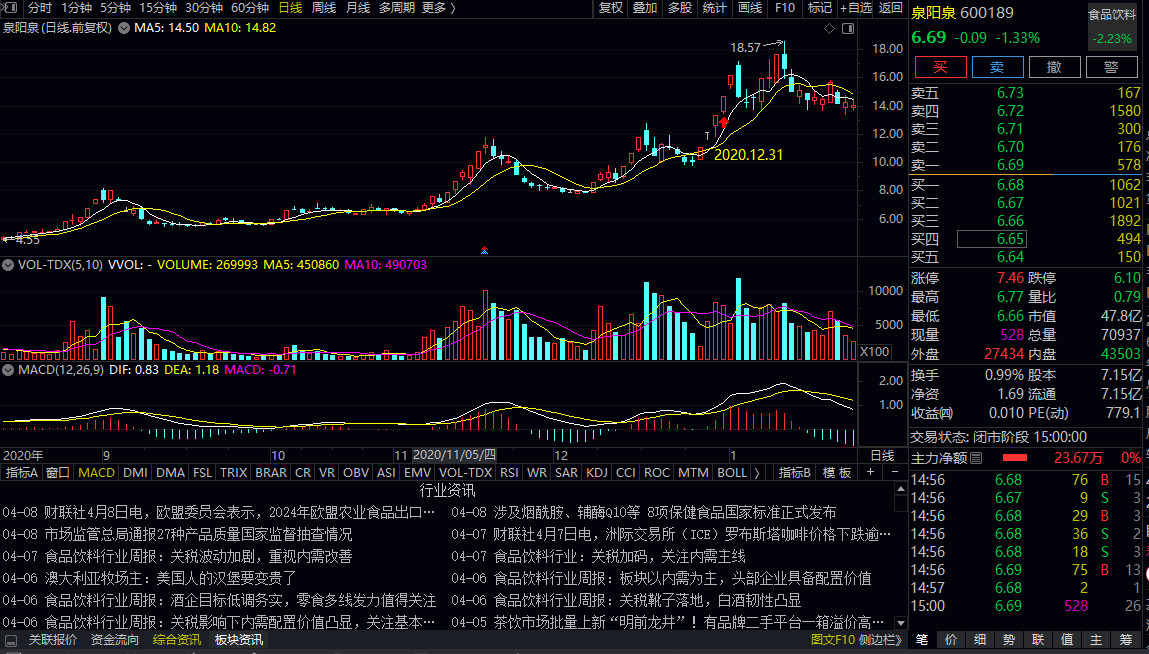Click 返回 back button
1149x654 pixels.
890,8
